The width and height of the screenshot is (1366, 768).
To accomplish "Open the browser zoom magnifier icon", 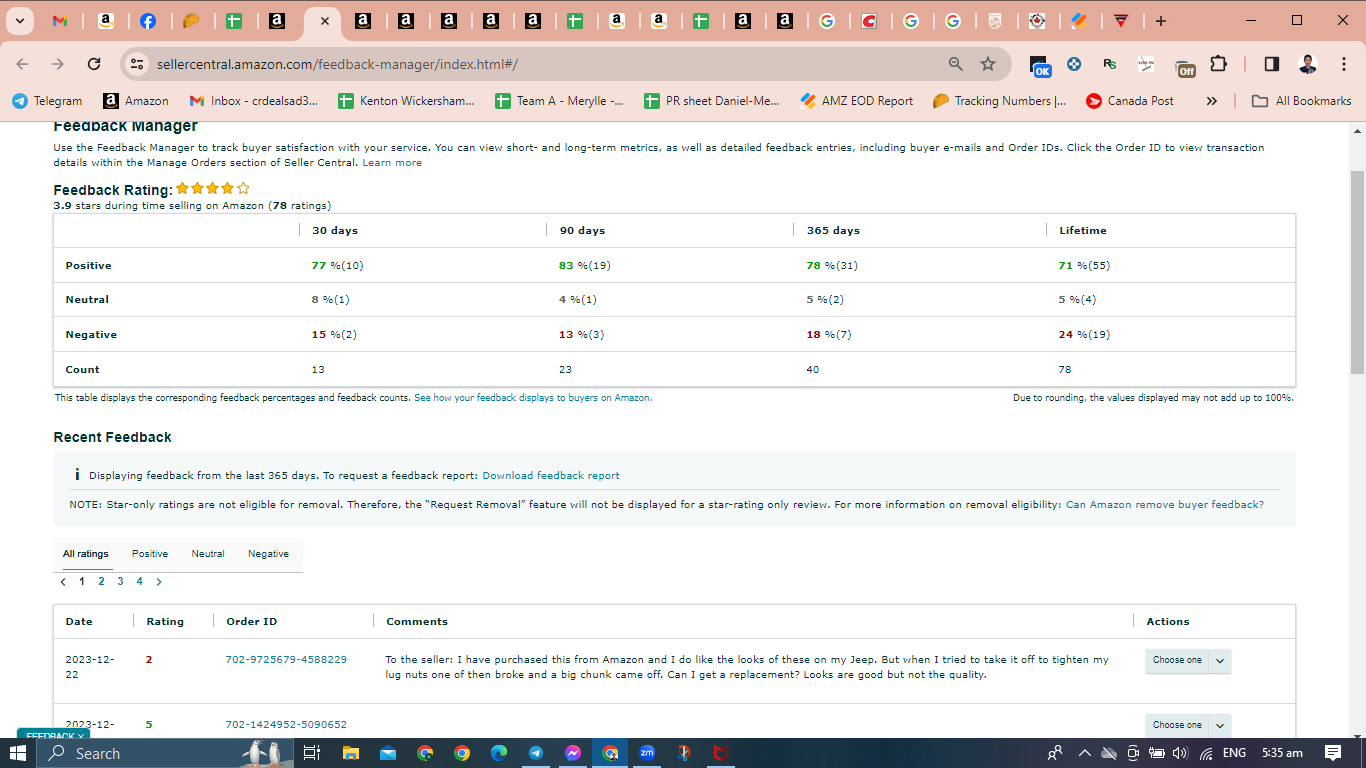I will (956, 64).
